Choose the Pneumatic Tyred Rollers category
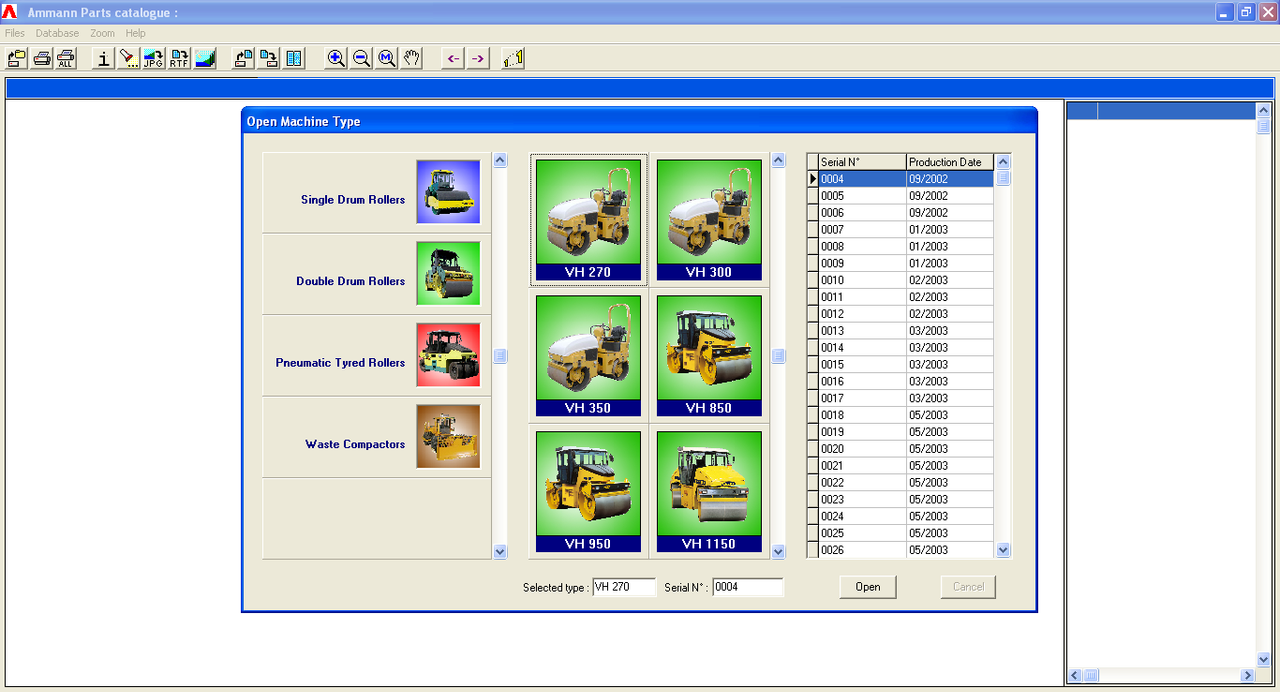Image resolution: width=1280 pixels, height=692 pixels. click(377, 356)
